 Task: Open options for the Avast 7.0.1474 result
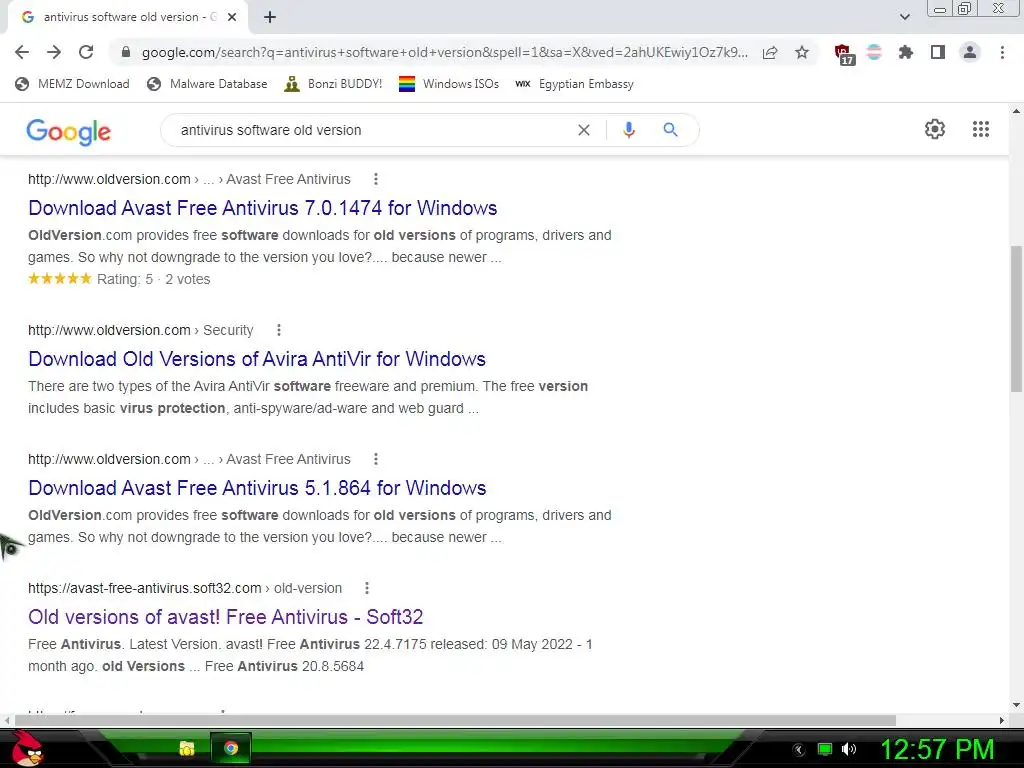[376, 179]
